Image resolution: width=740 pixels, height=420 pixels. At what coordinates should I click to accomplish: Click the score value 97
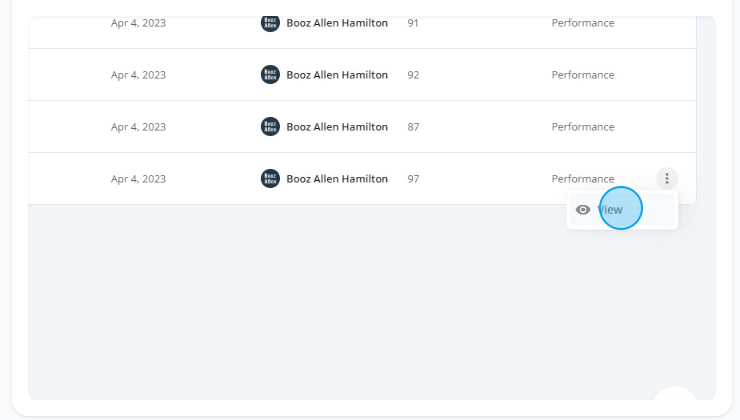(x=413, y=178)
